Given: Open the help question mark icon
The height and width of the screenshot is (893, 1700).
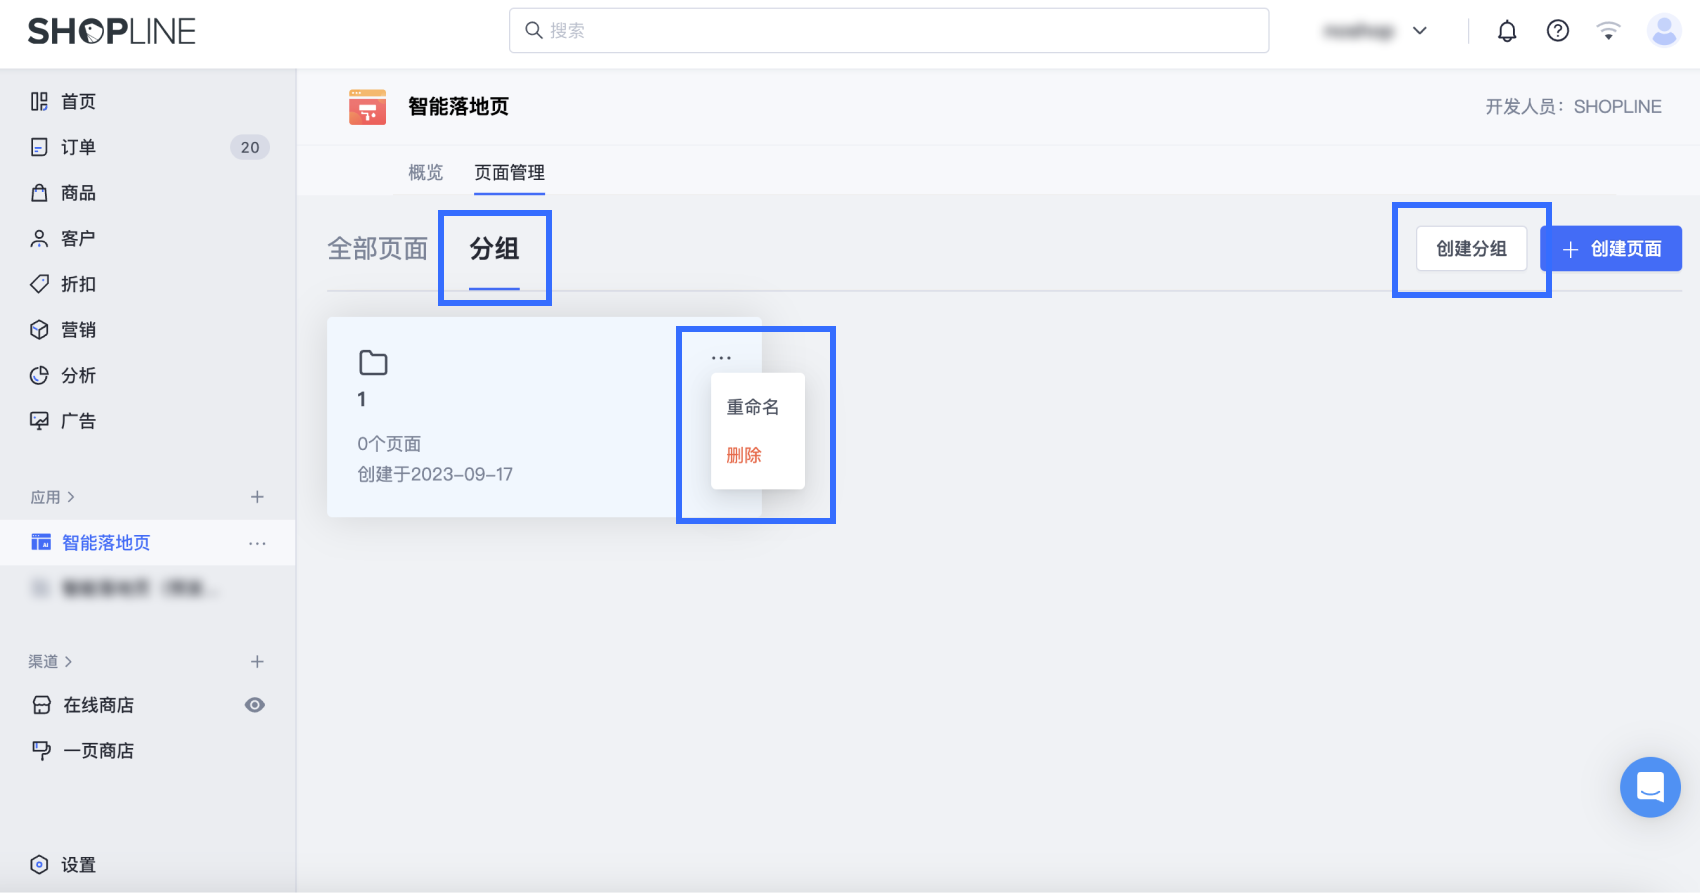Looking at the screenshot, I should point(1557,31).
